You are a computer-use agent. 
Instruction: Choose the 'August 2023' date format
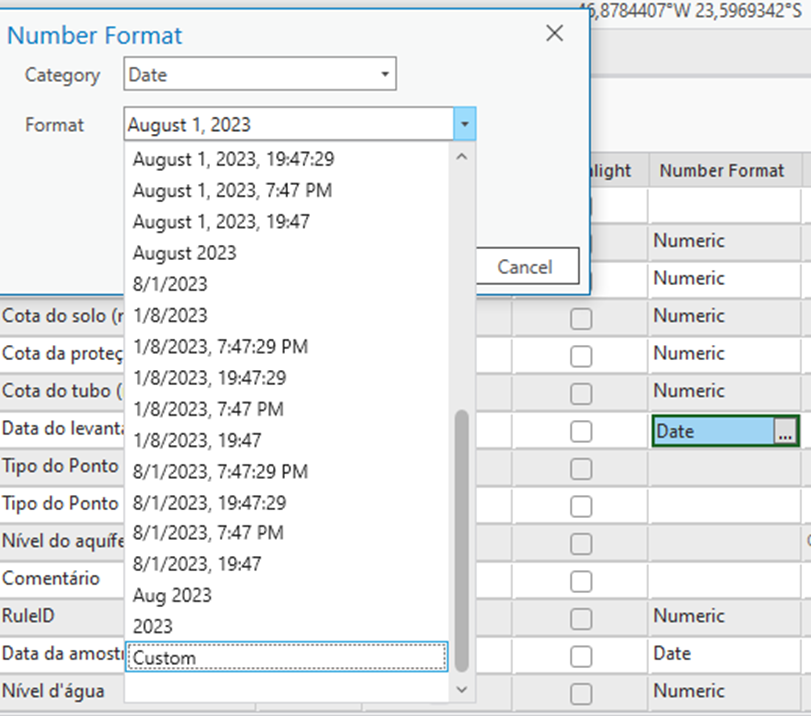(185, 253)
